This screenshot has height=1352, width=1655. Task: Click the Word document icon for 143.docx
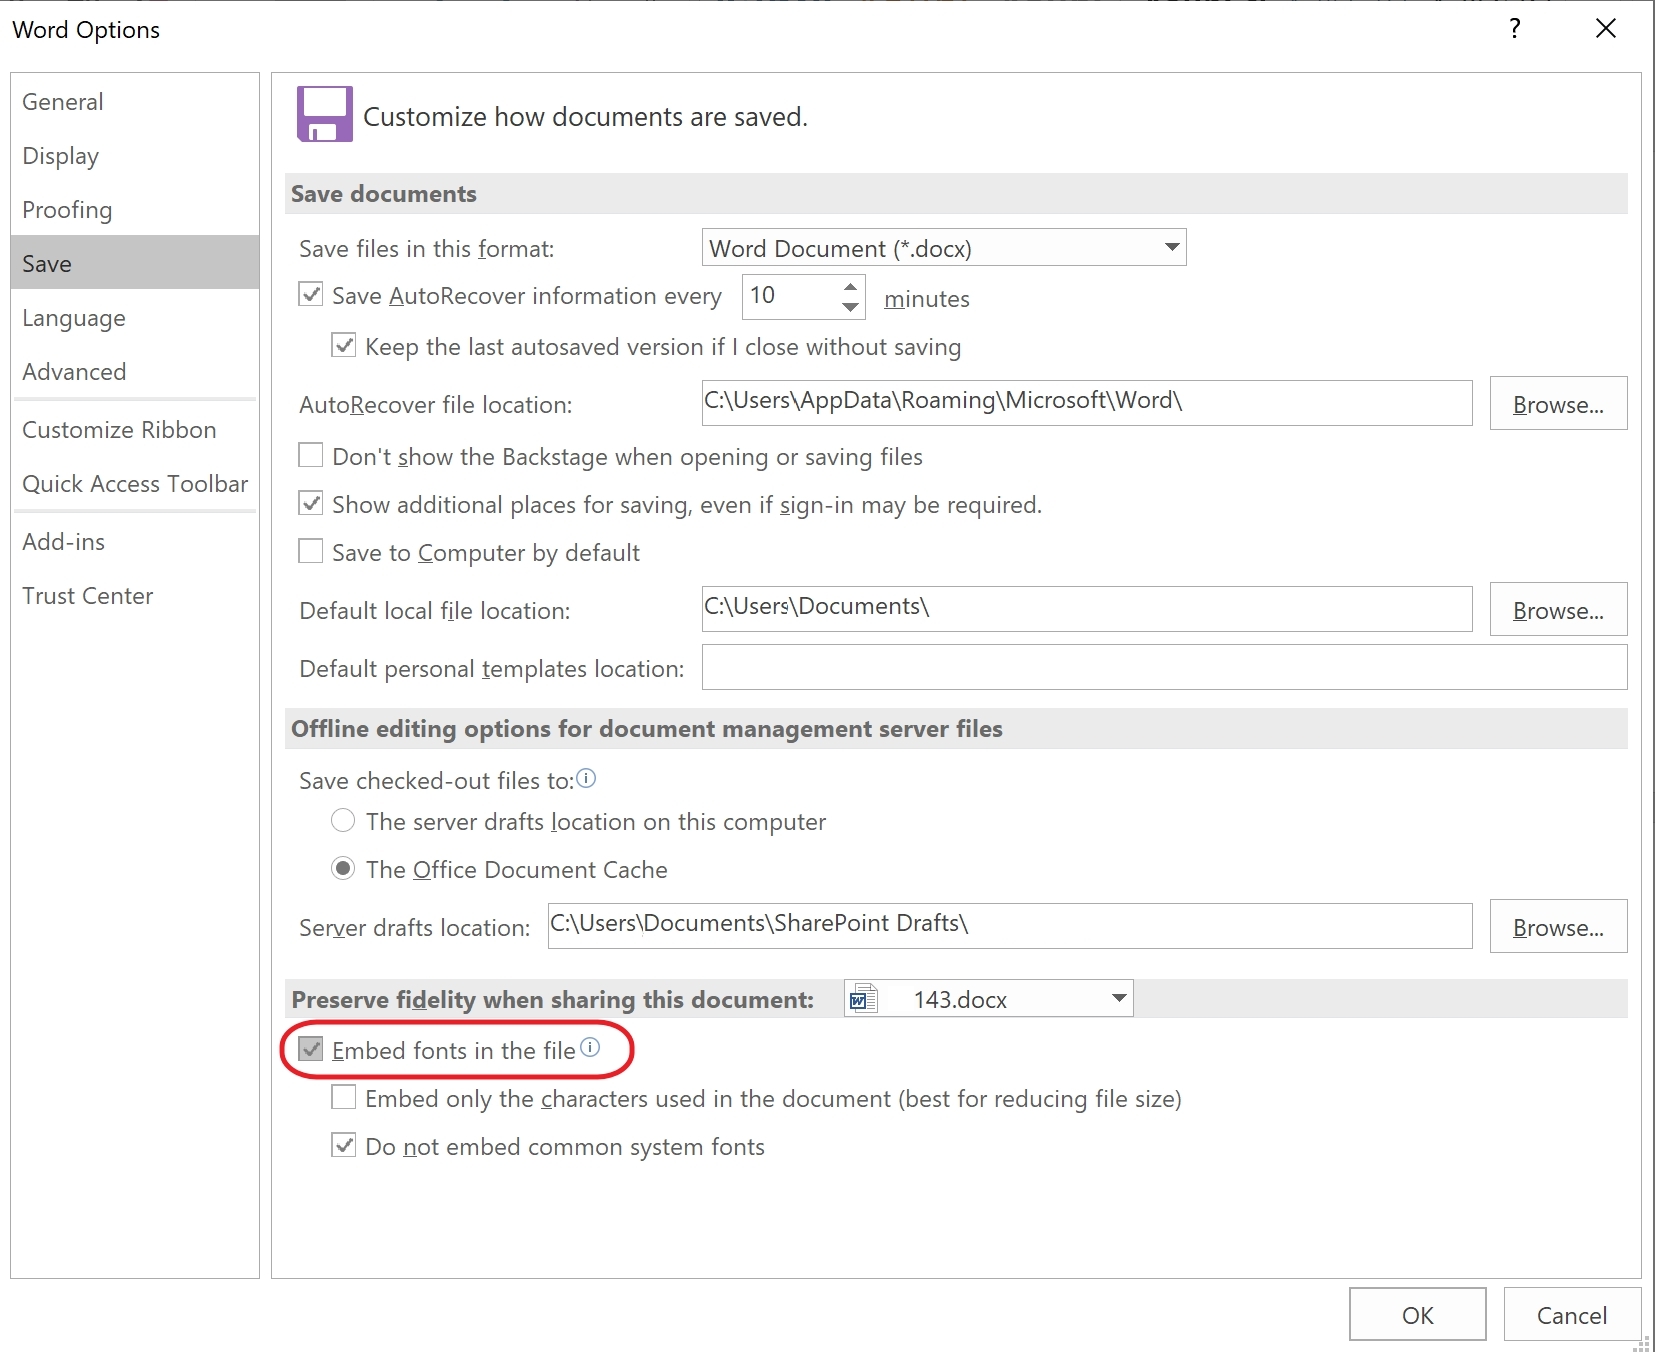click(863, 998)
